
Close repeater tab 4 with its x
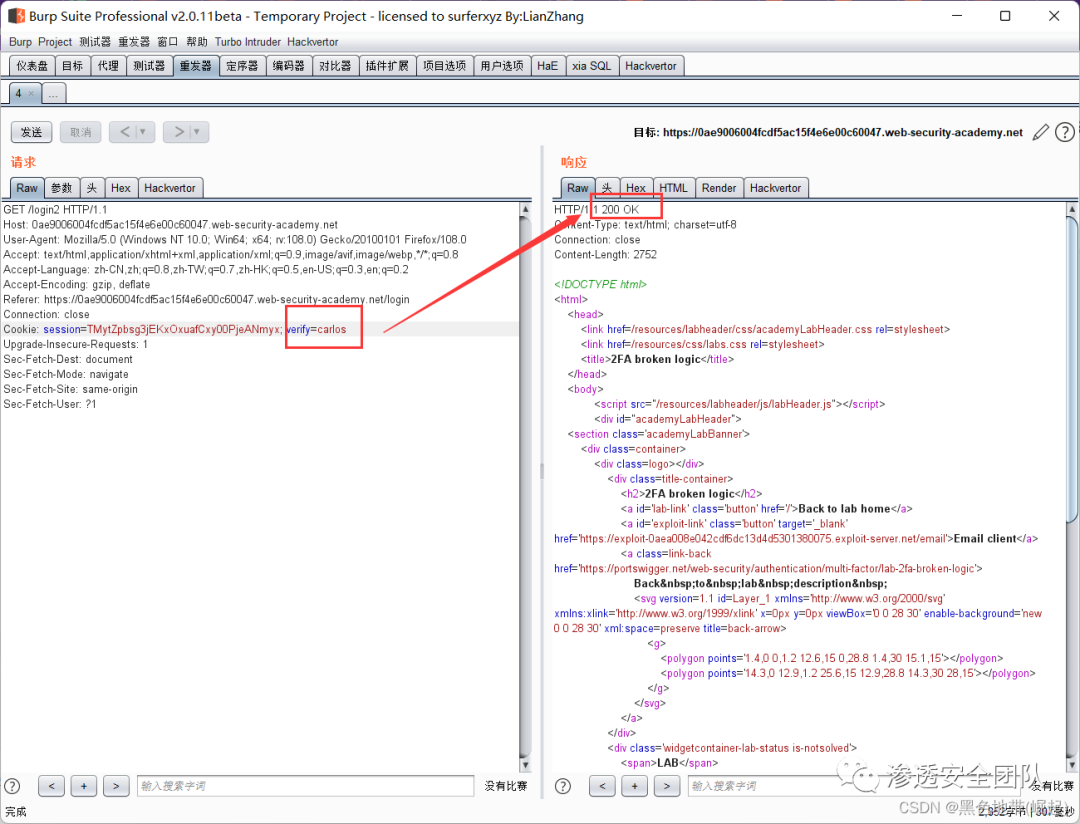31,93
